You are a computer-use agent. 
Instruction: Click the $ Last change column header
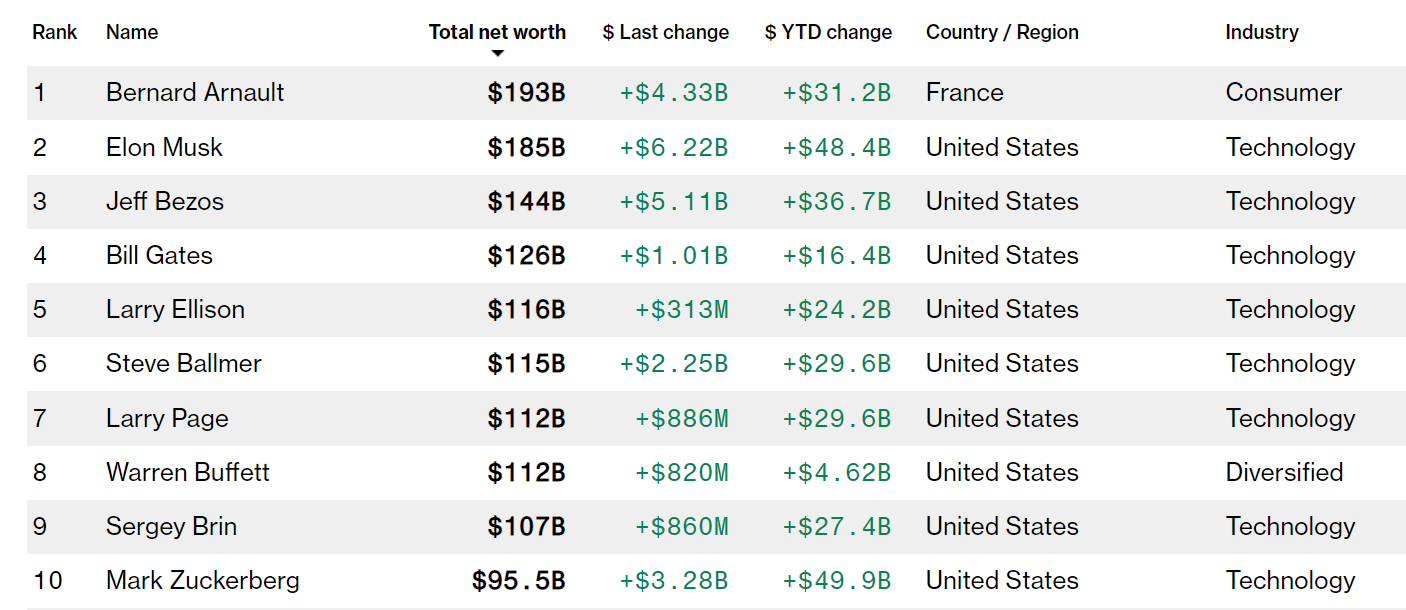[665, 32]
